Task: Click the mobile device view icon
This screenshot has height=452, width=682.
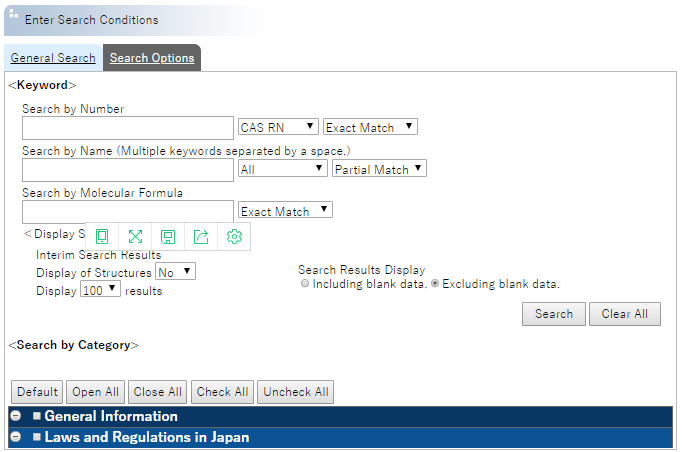Action: point(102,236)
